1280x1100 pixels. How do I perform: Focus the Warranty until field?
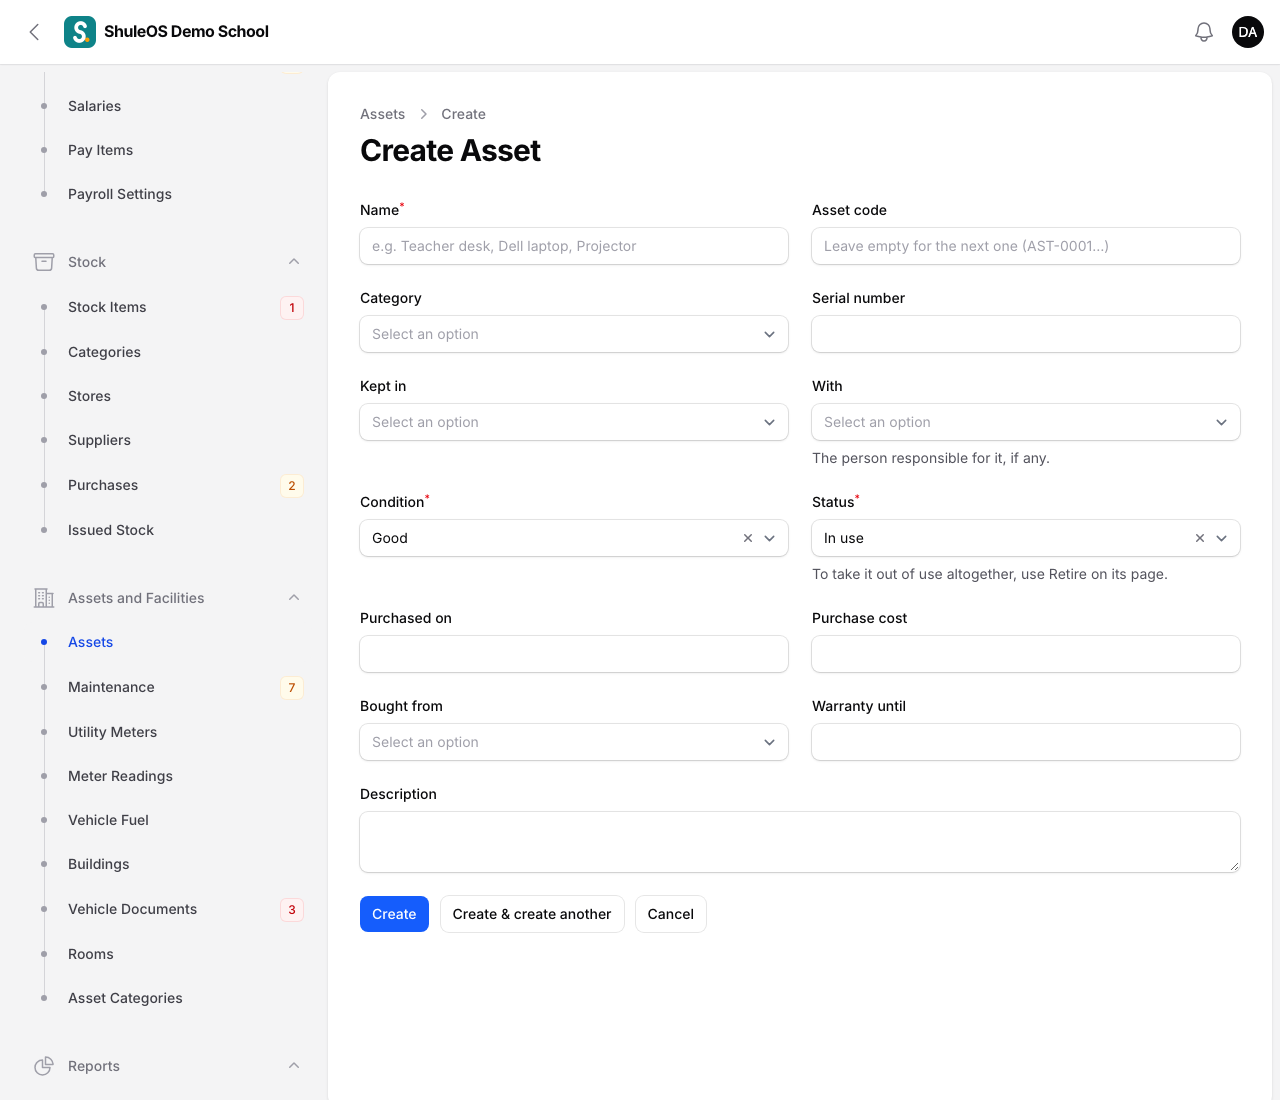click(1026, 742)
